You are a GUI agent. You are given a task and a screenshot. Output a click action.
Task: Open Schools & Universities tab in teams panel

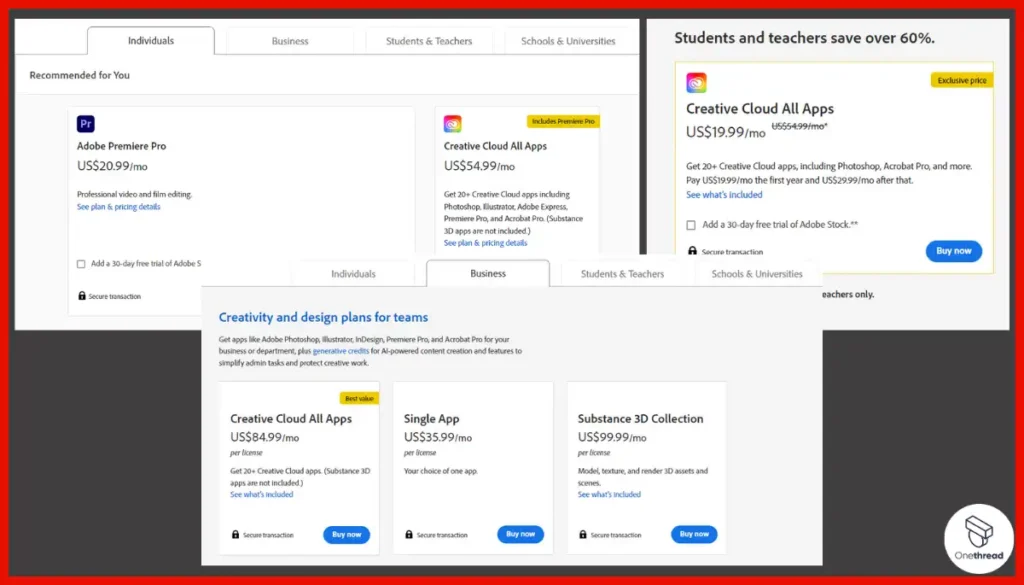click(x=757, y=274)
